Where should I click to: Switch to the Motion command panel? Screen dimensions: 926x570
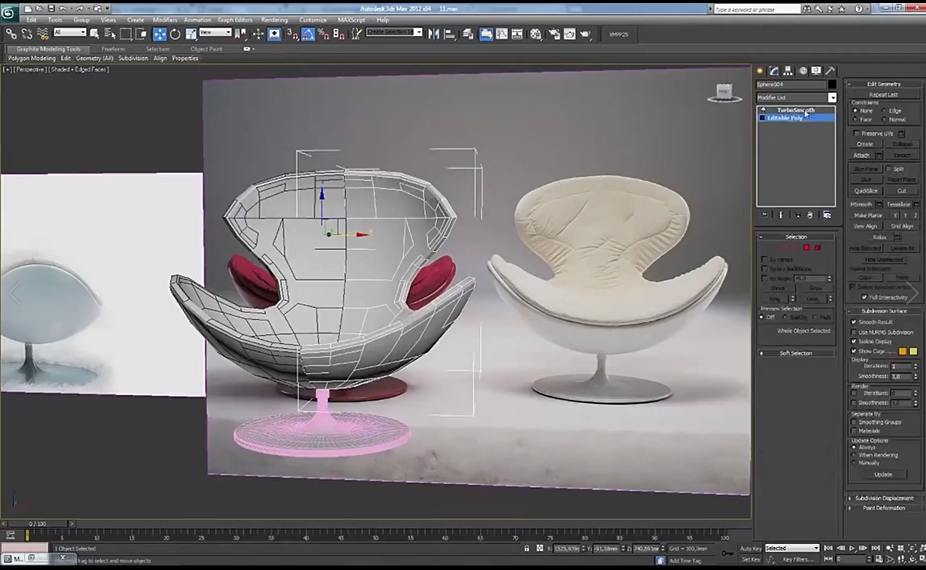tap(803, 71)
